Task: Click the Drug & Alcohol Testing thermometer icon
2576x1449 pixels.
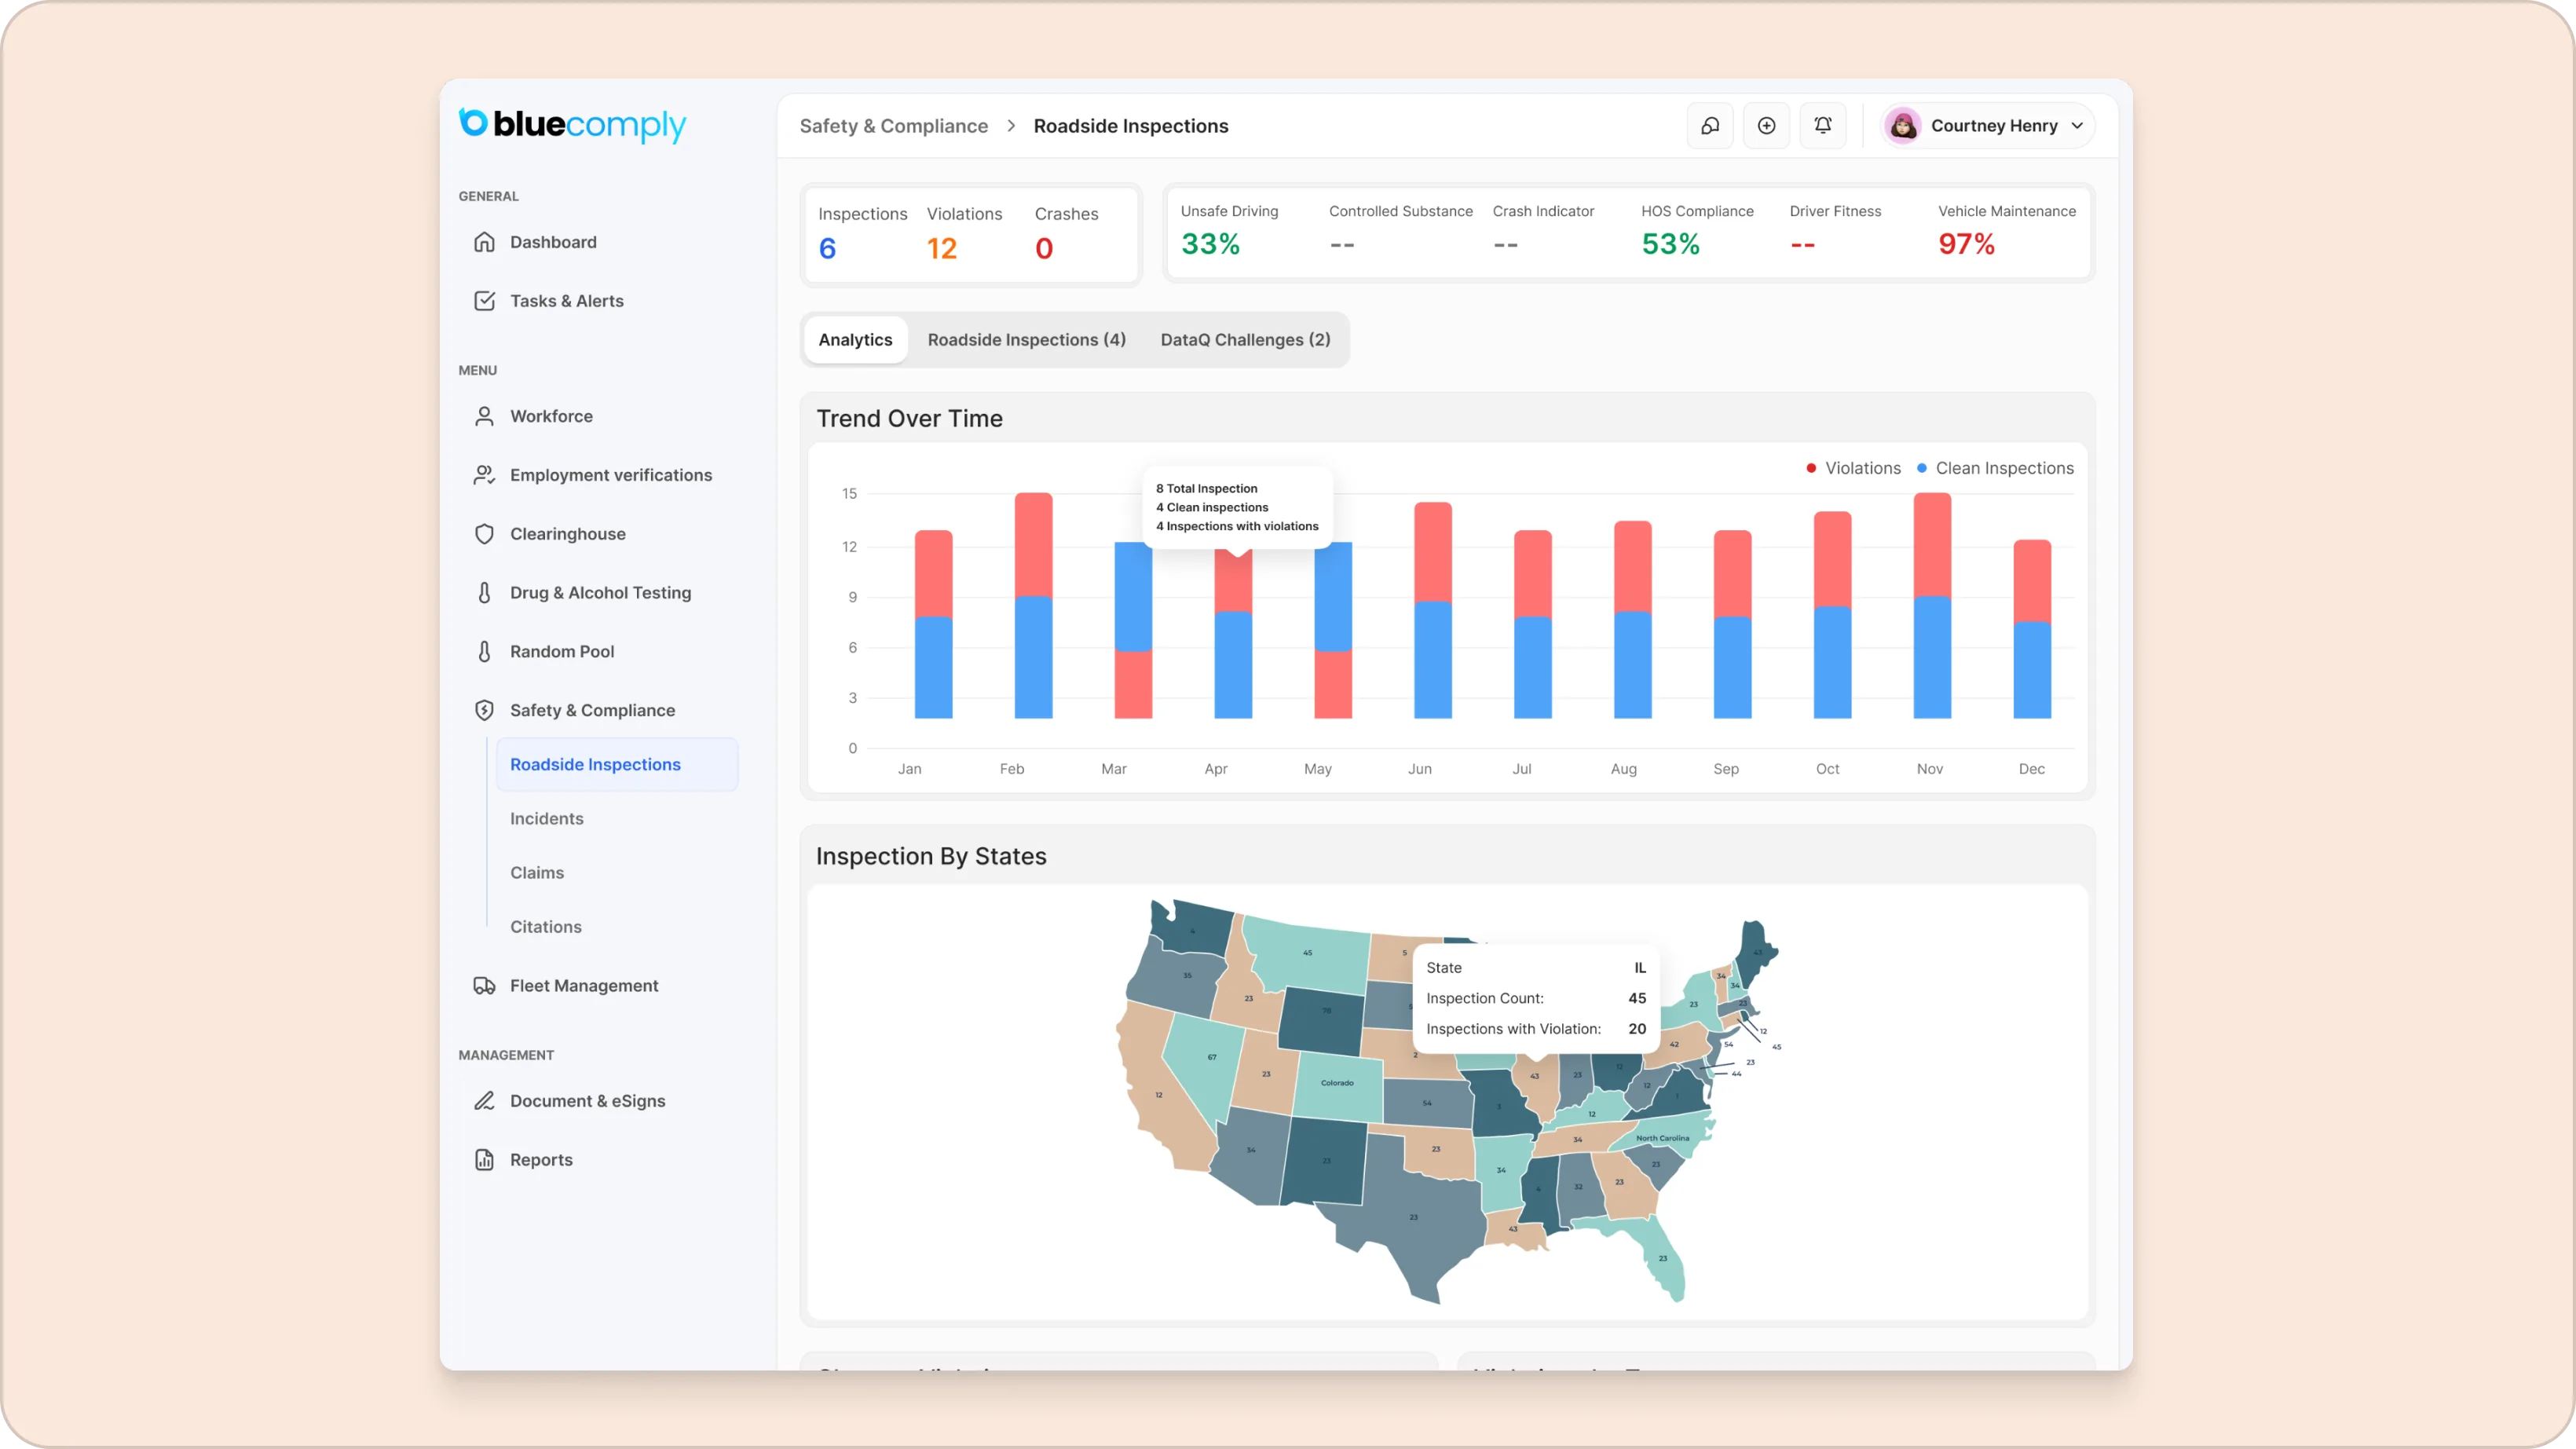Action: tap(484, 593)
